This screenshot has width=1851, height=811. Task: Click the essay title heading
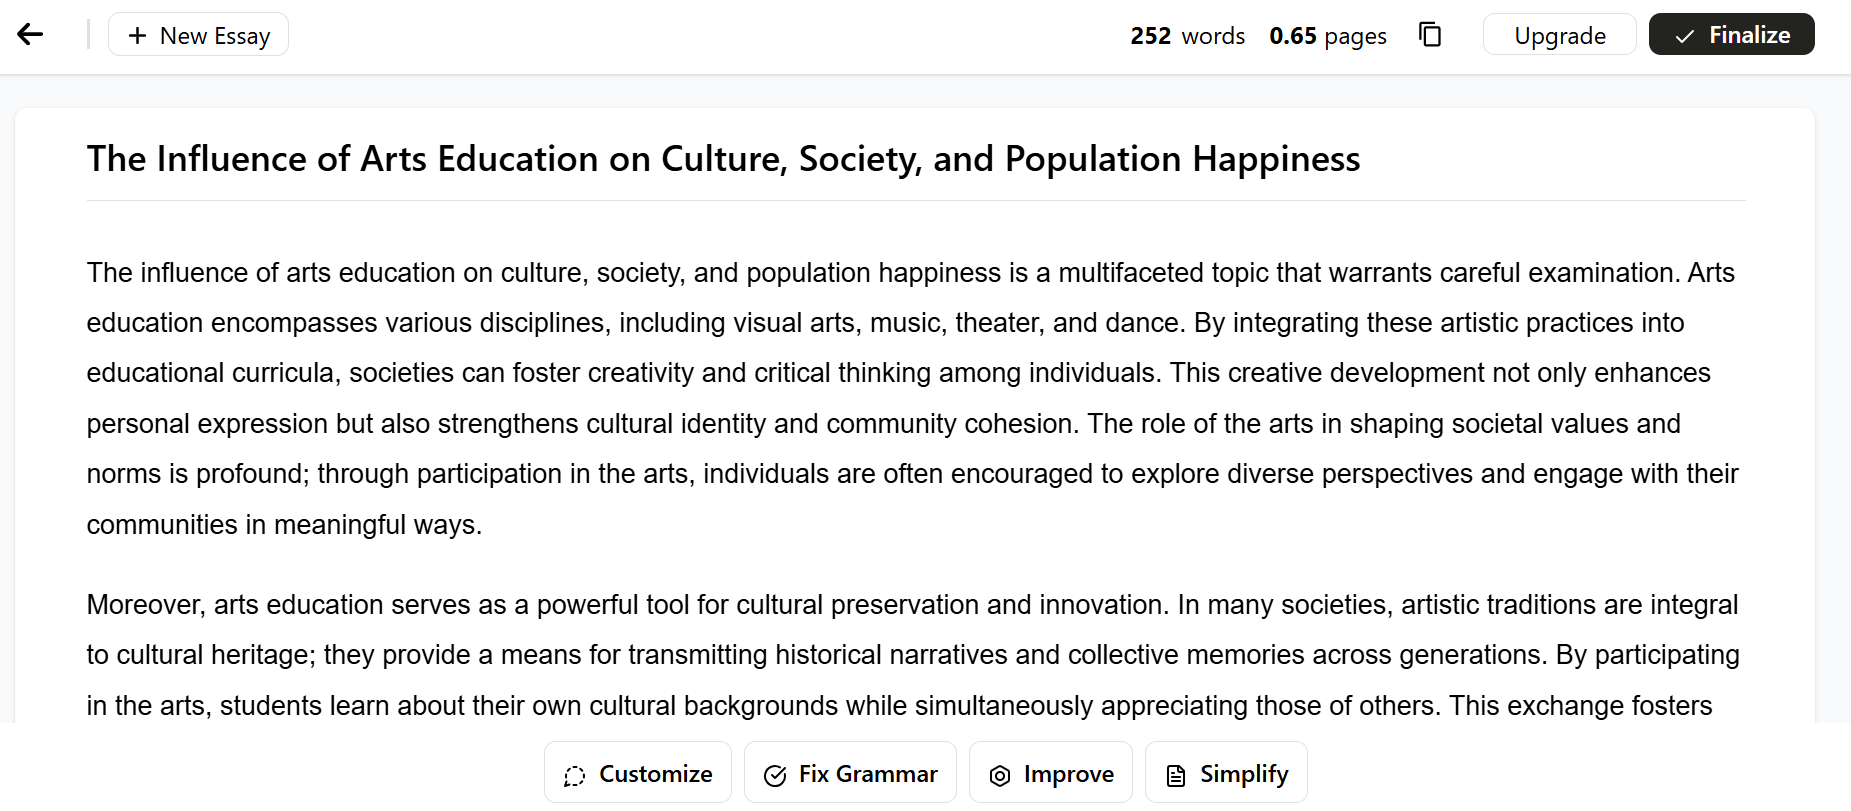pyautogui.click(x=723, y=159)
